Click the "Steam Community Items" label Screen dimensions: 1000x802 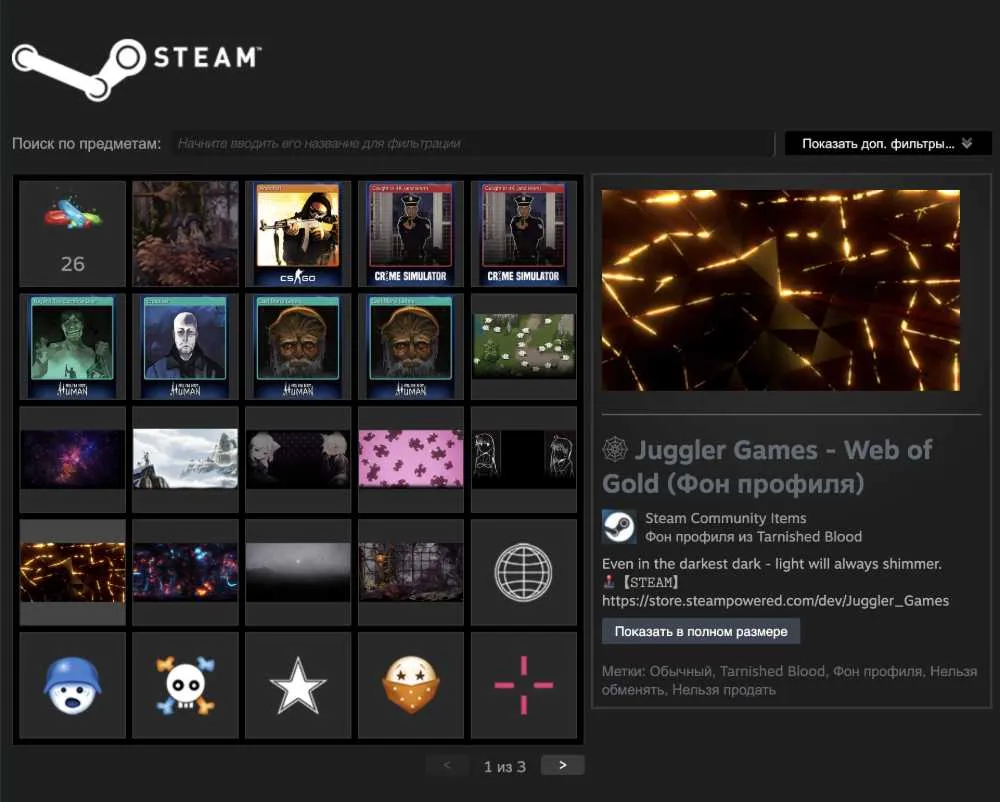point(726,518)
